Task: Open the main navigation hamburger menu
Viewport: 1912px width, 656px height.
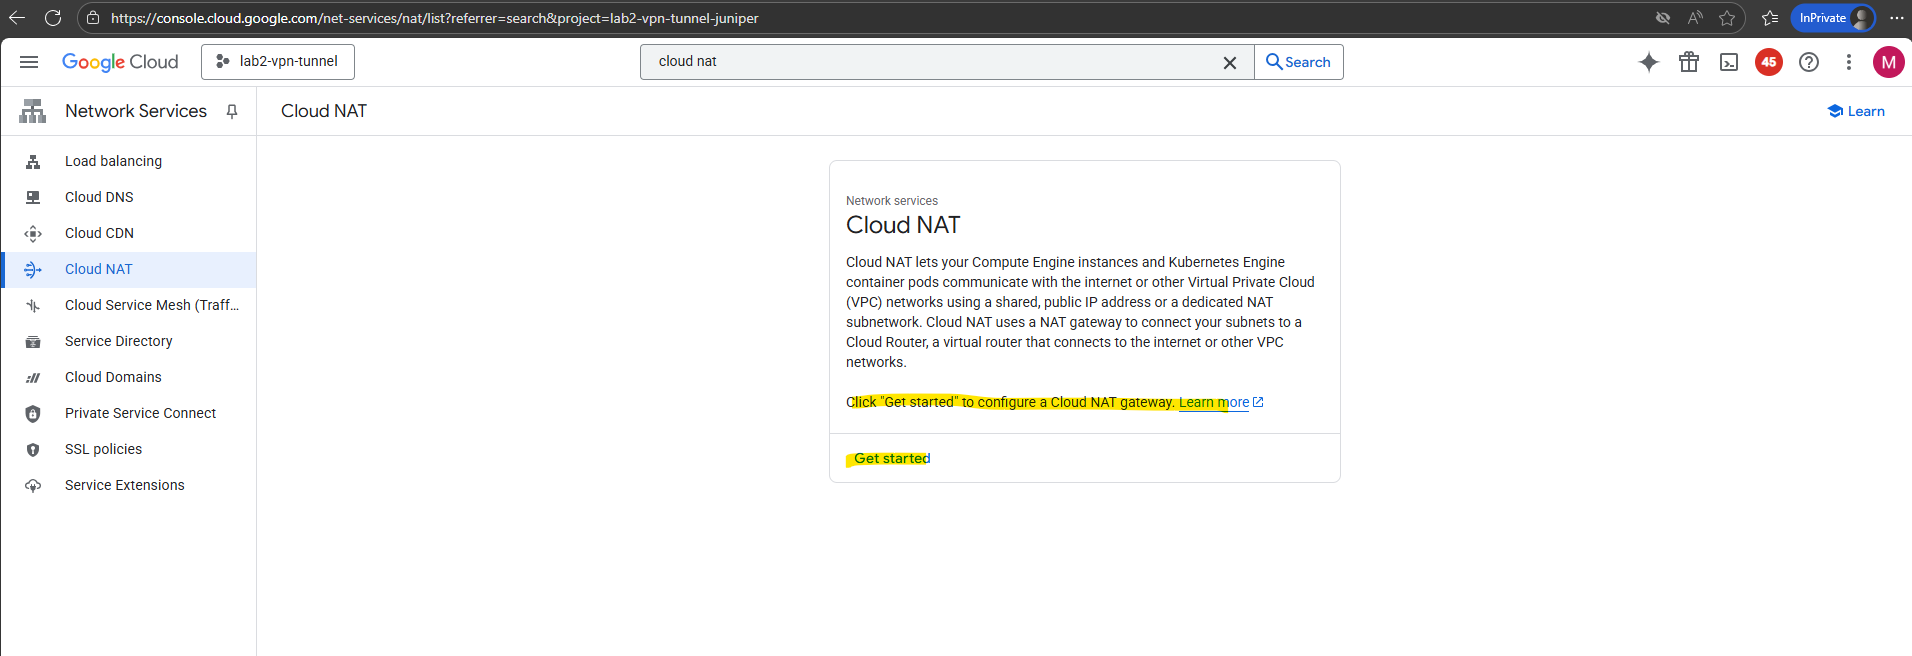Action: click(x=29, y=62)
